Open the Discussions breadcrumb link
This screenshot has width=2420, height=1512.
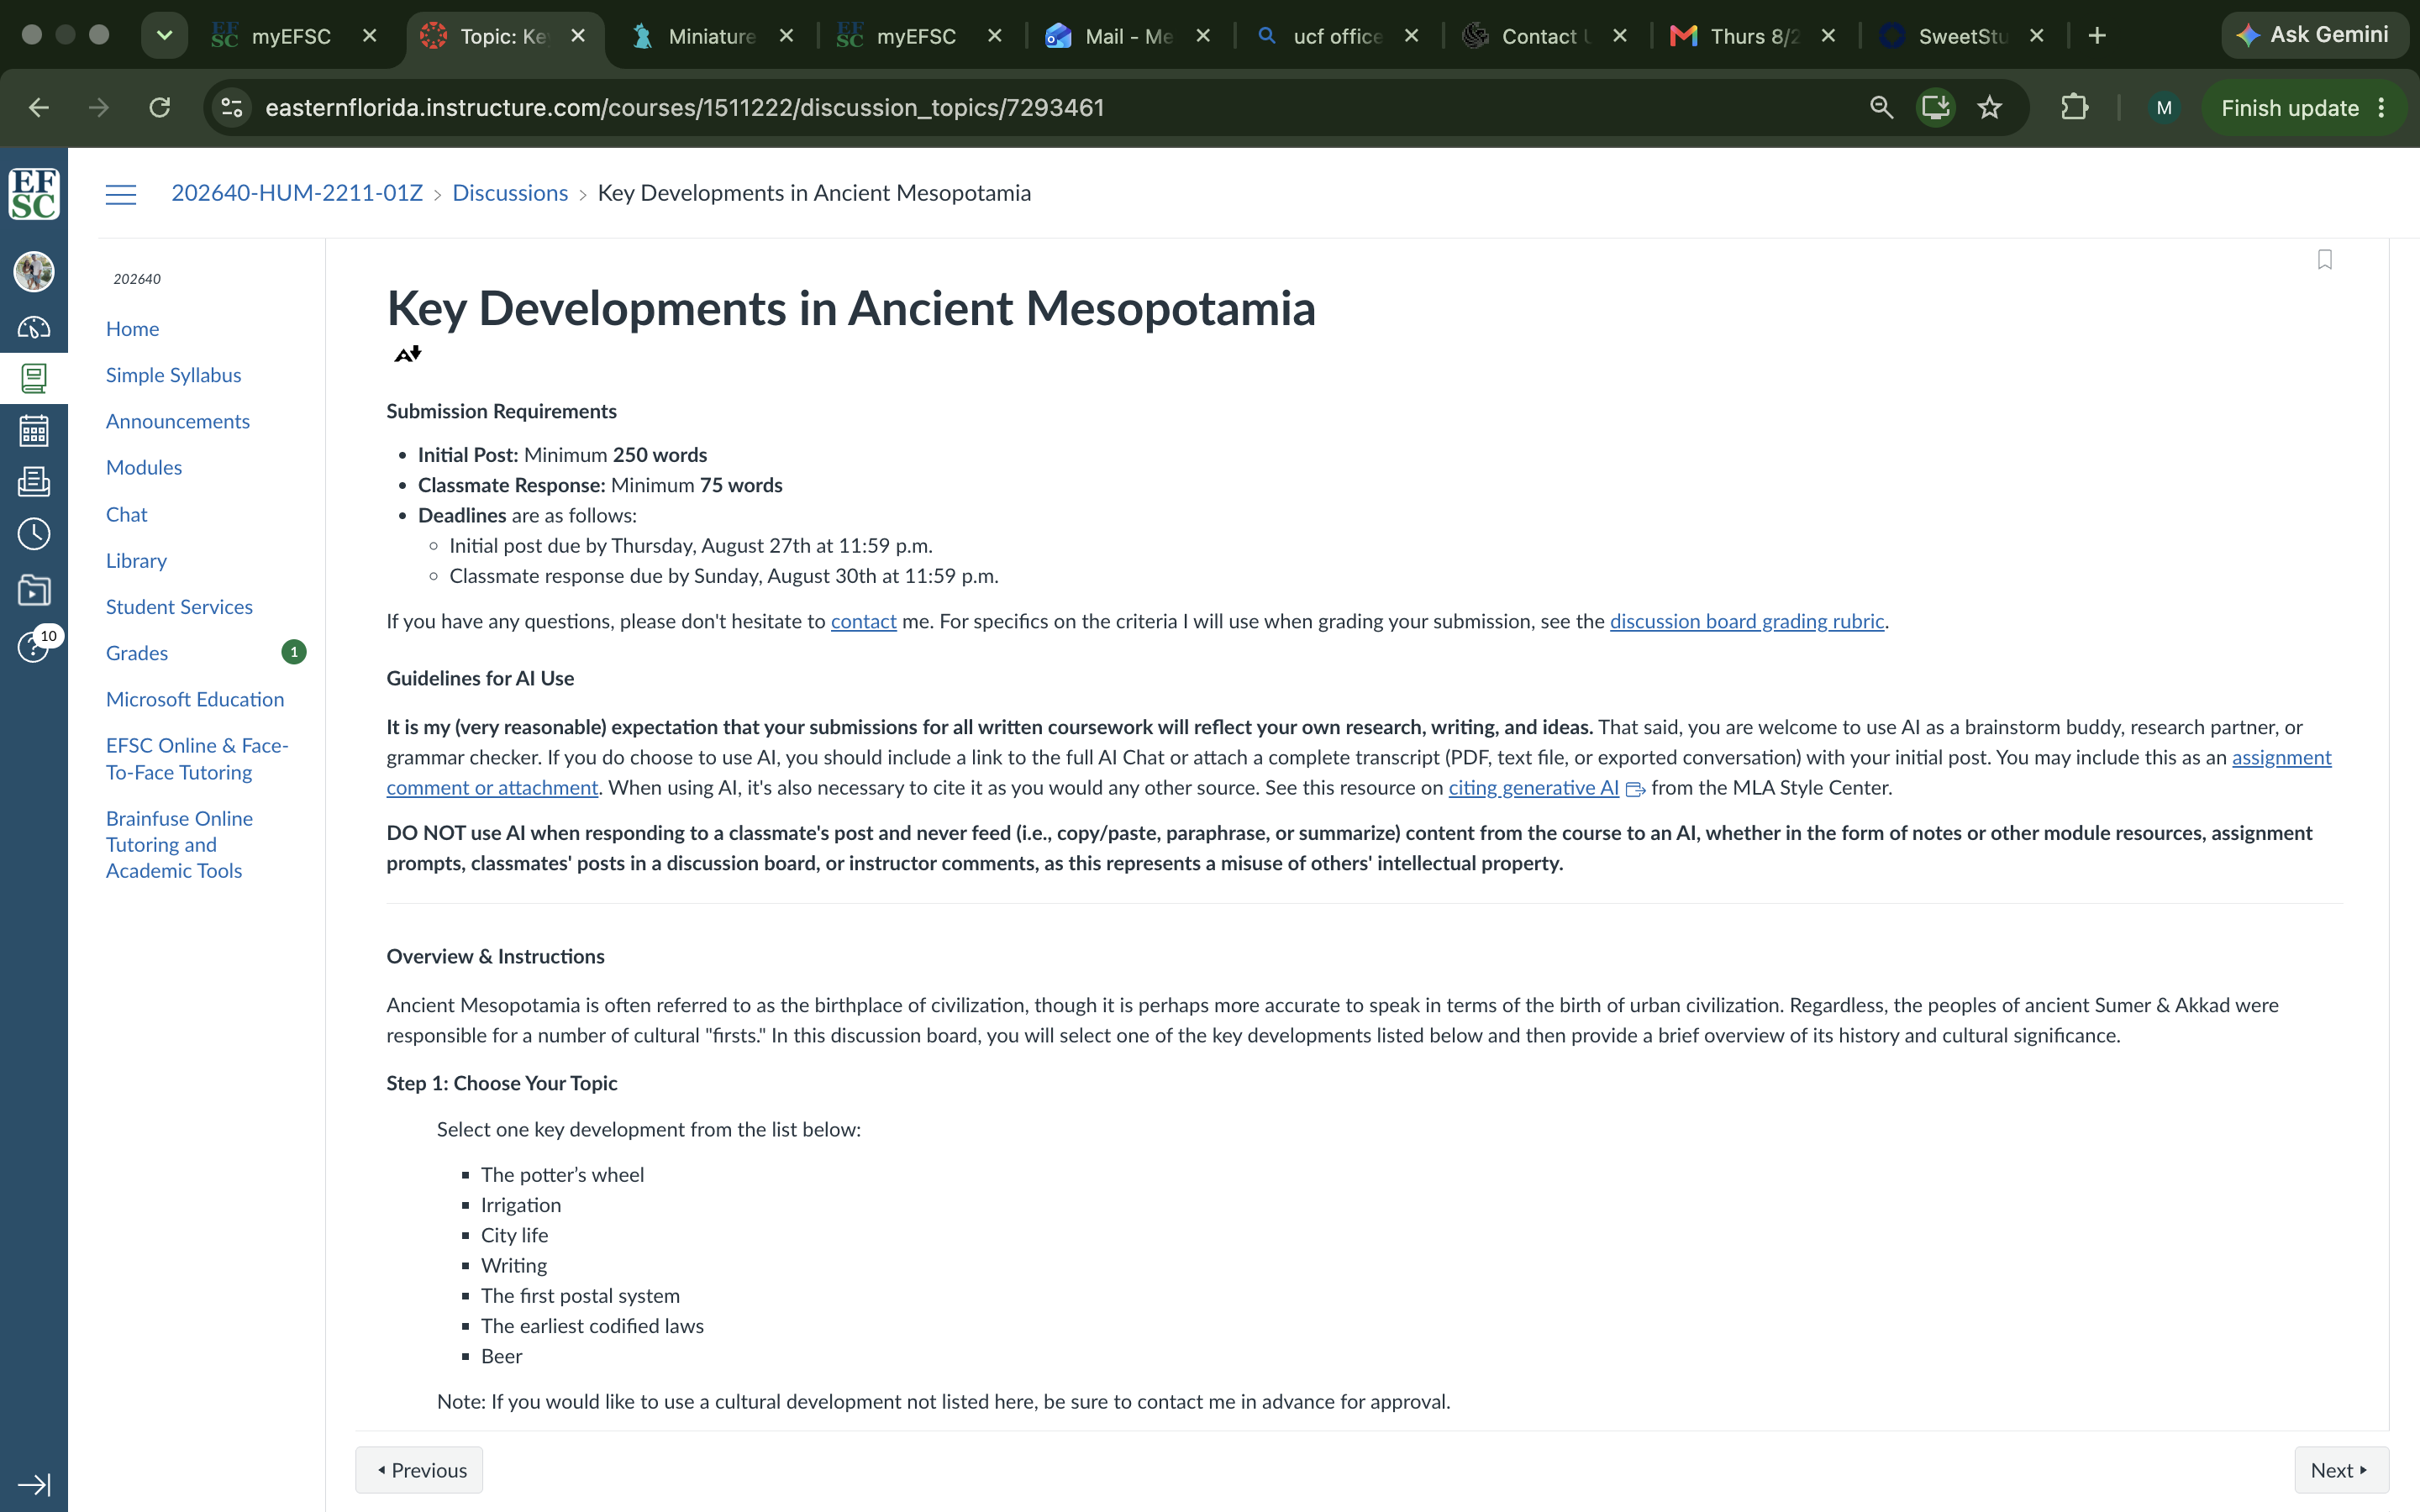point(510,193)
